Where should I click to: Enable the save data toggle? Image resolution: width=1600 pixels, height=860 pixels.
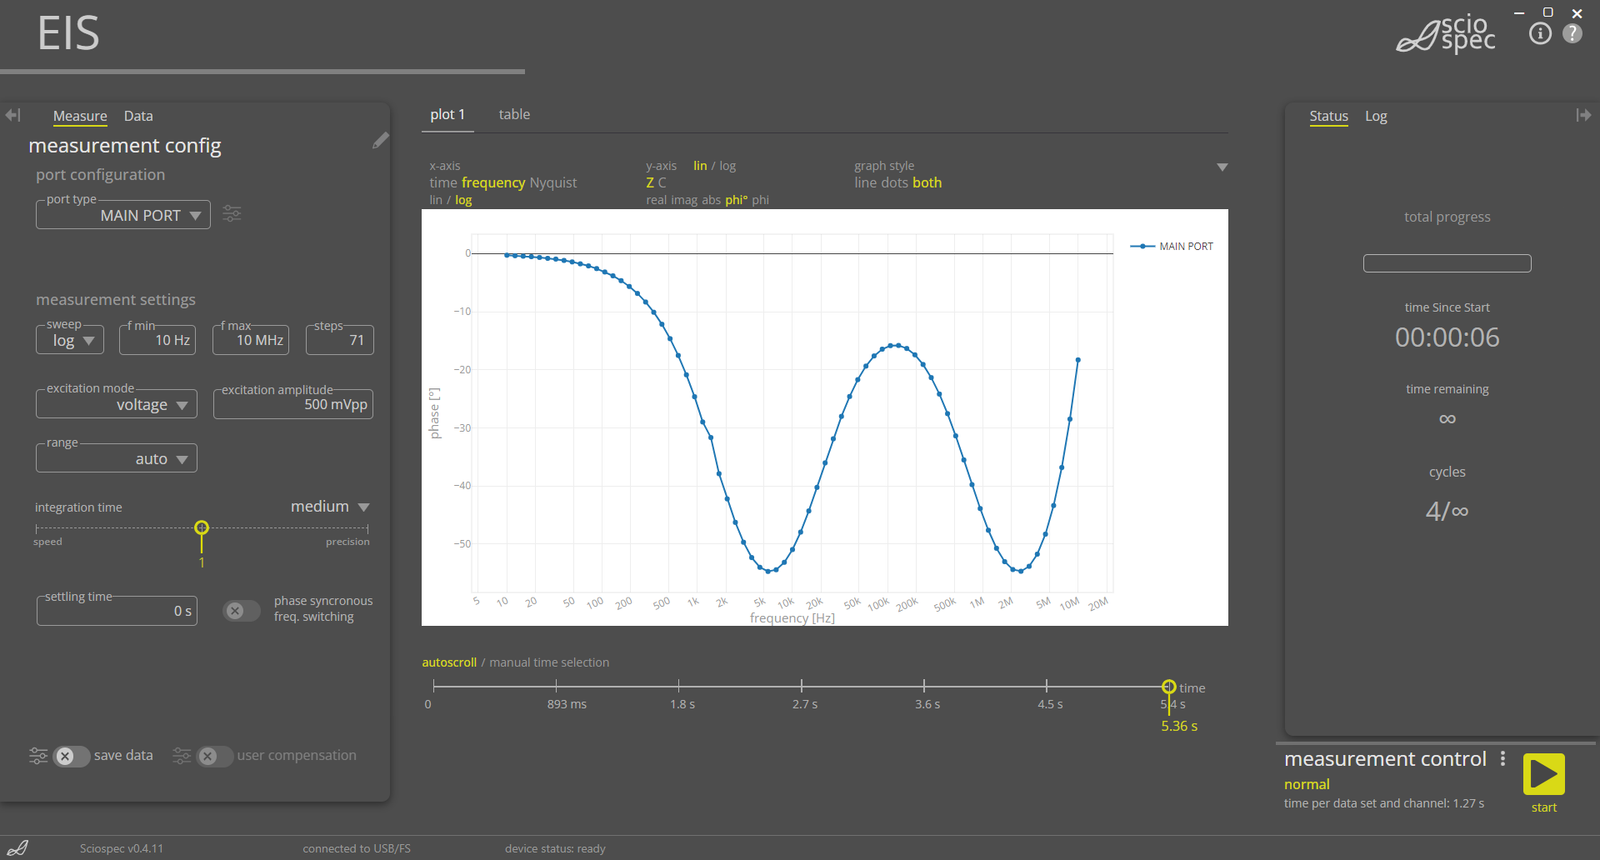point(70,756)
